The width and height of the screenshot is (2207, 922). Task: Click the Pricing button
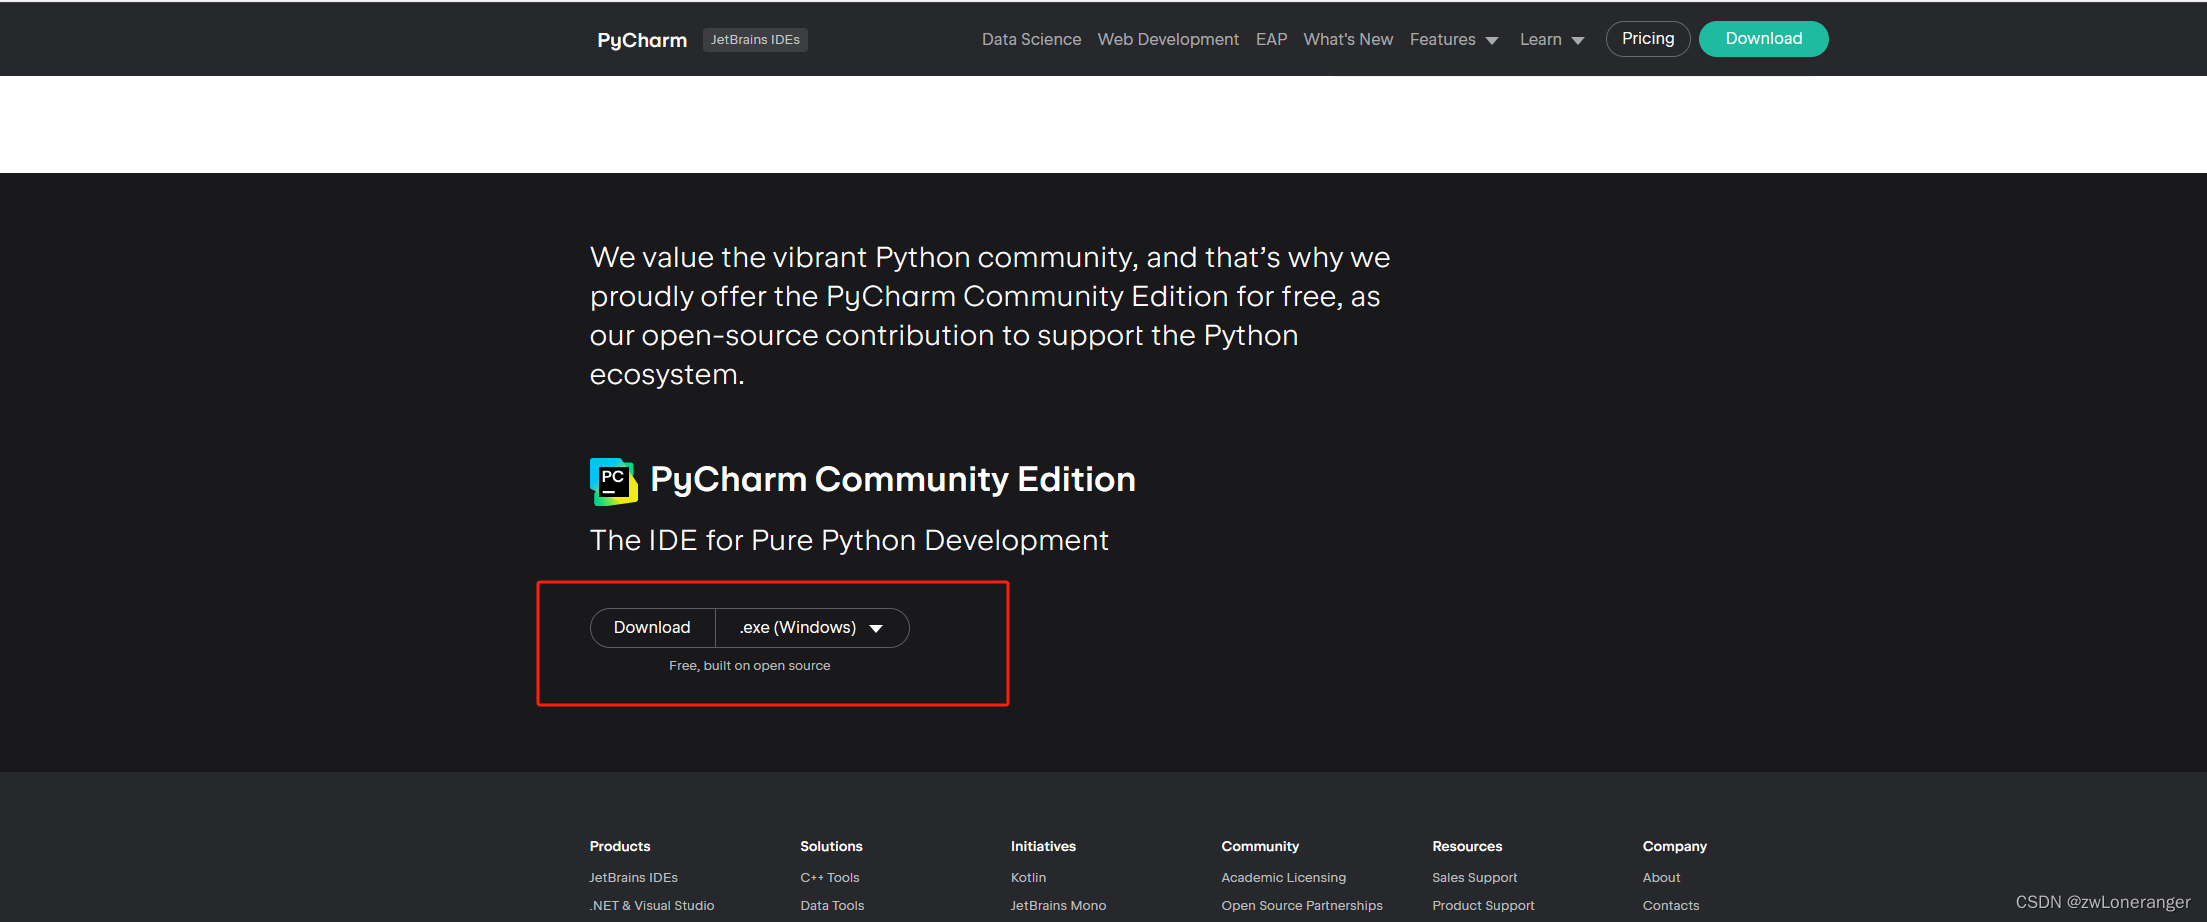coord(1648,39)
